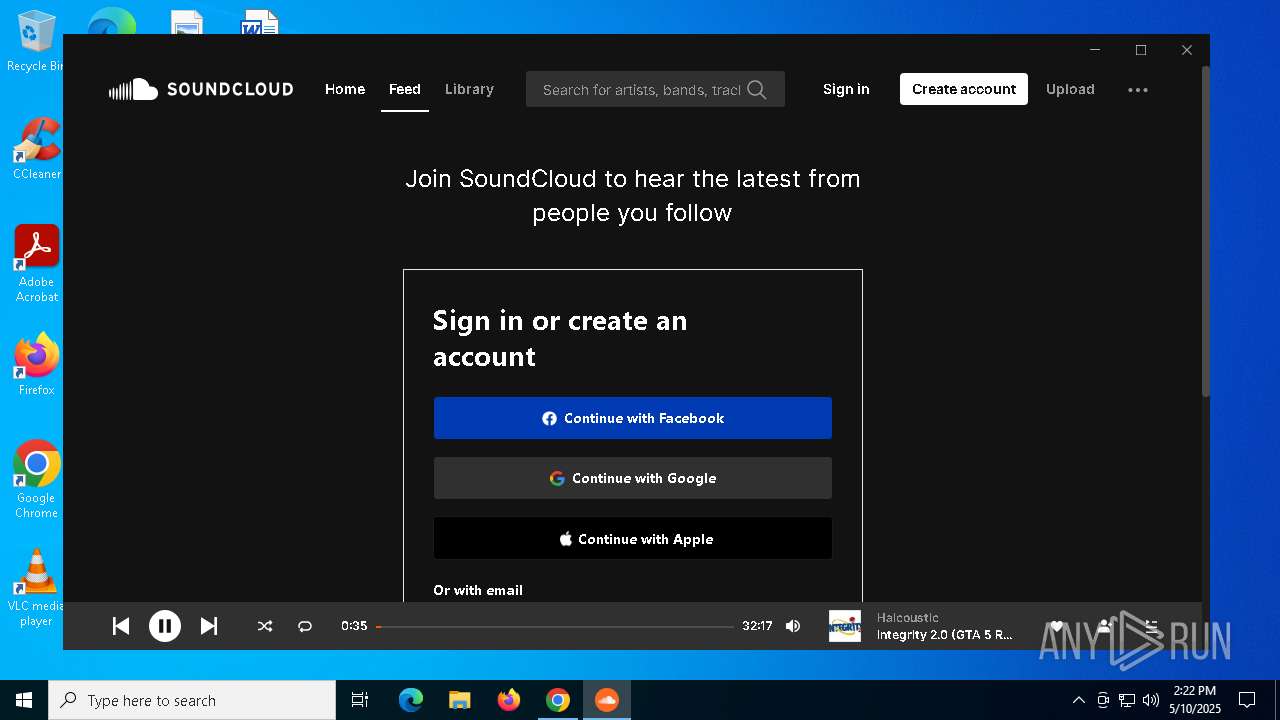
Task: Open Firefox from the taskbar
Action: (509, 700)
